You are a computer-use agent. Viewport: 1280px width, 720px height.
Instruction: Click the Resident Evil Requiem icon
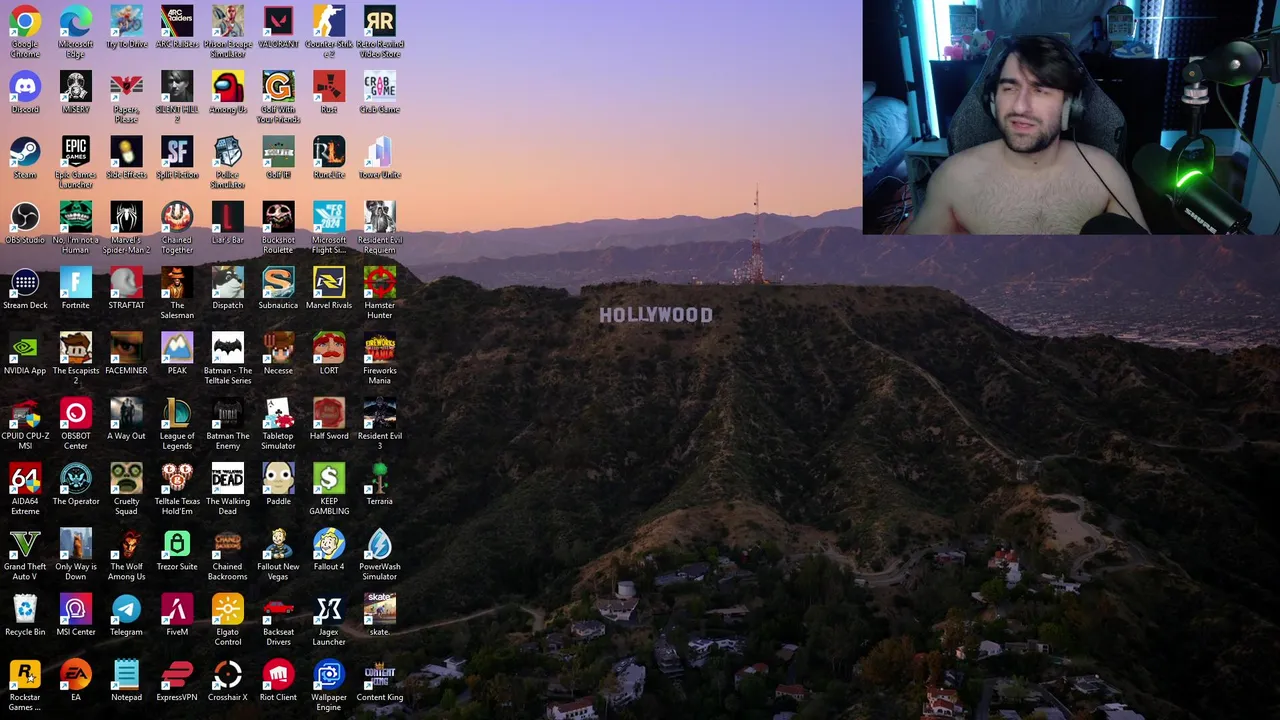[x=380, y=217]
